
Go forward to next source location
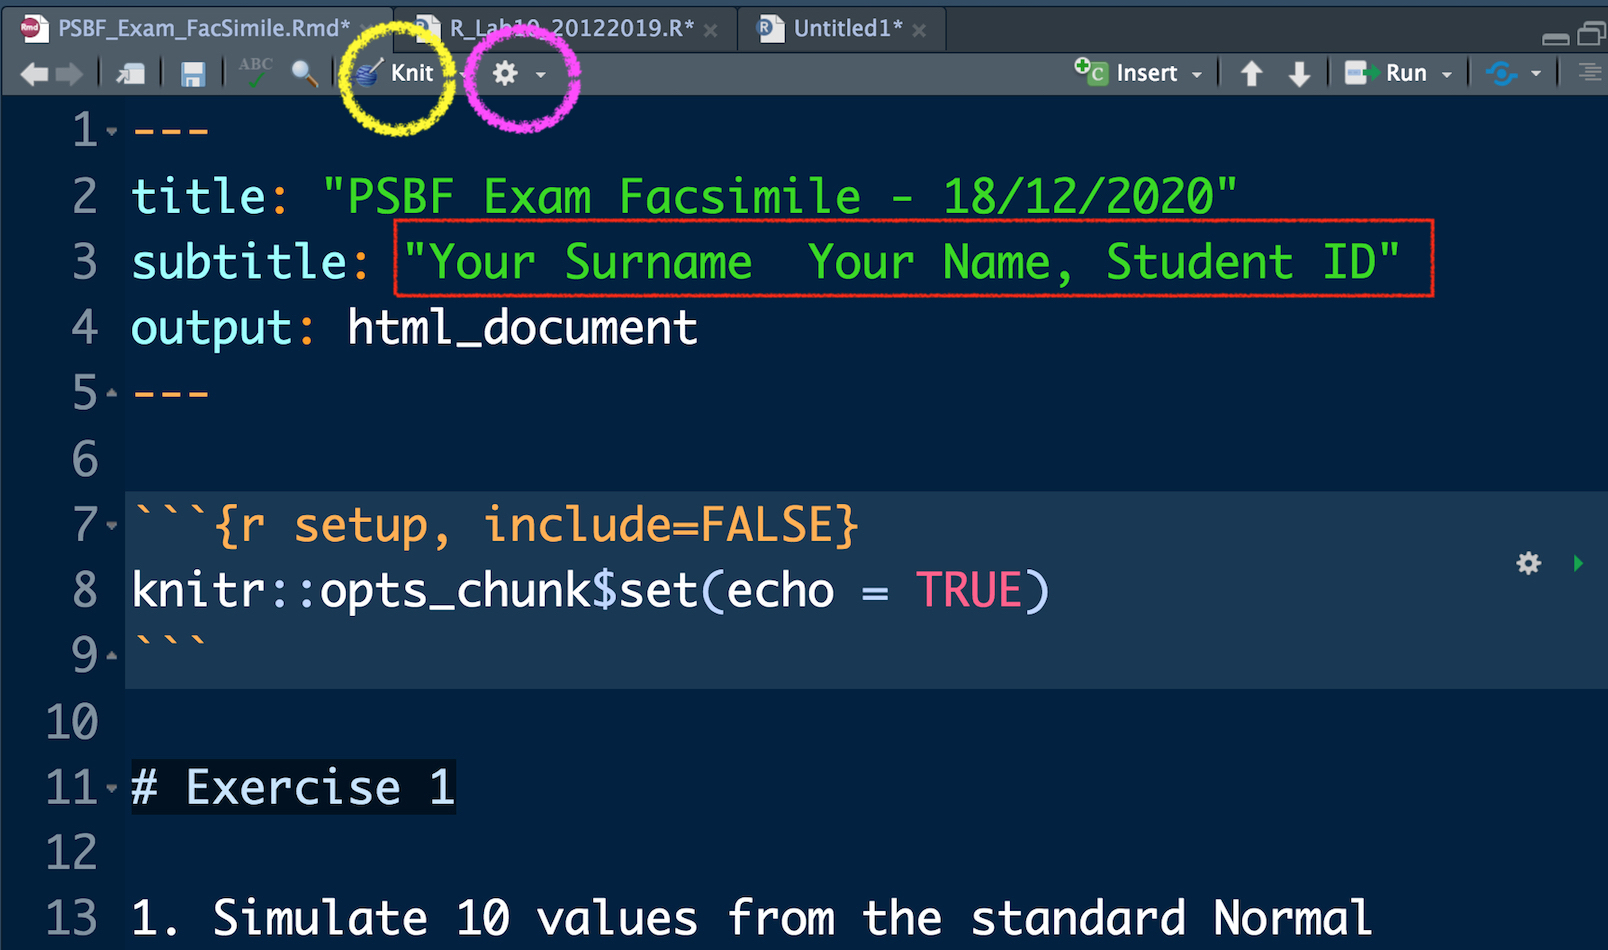70,74
